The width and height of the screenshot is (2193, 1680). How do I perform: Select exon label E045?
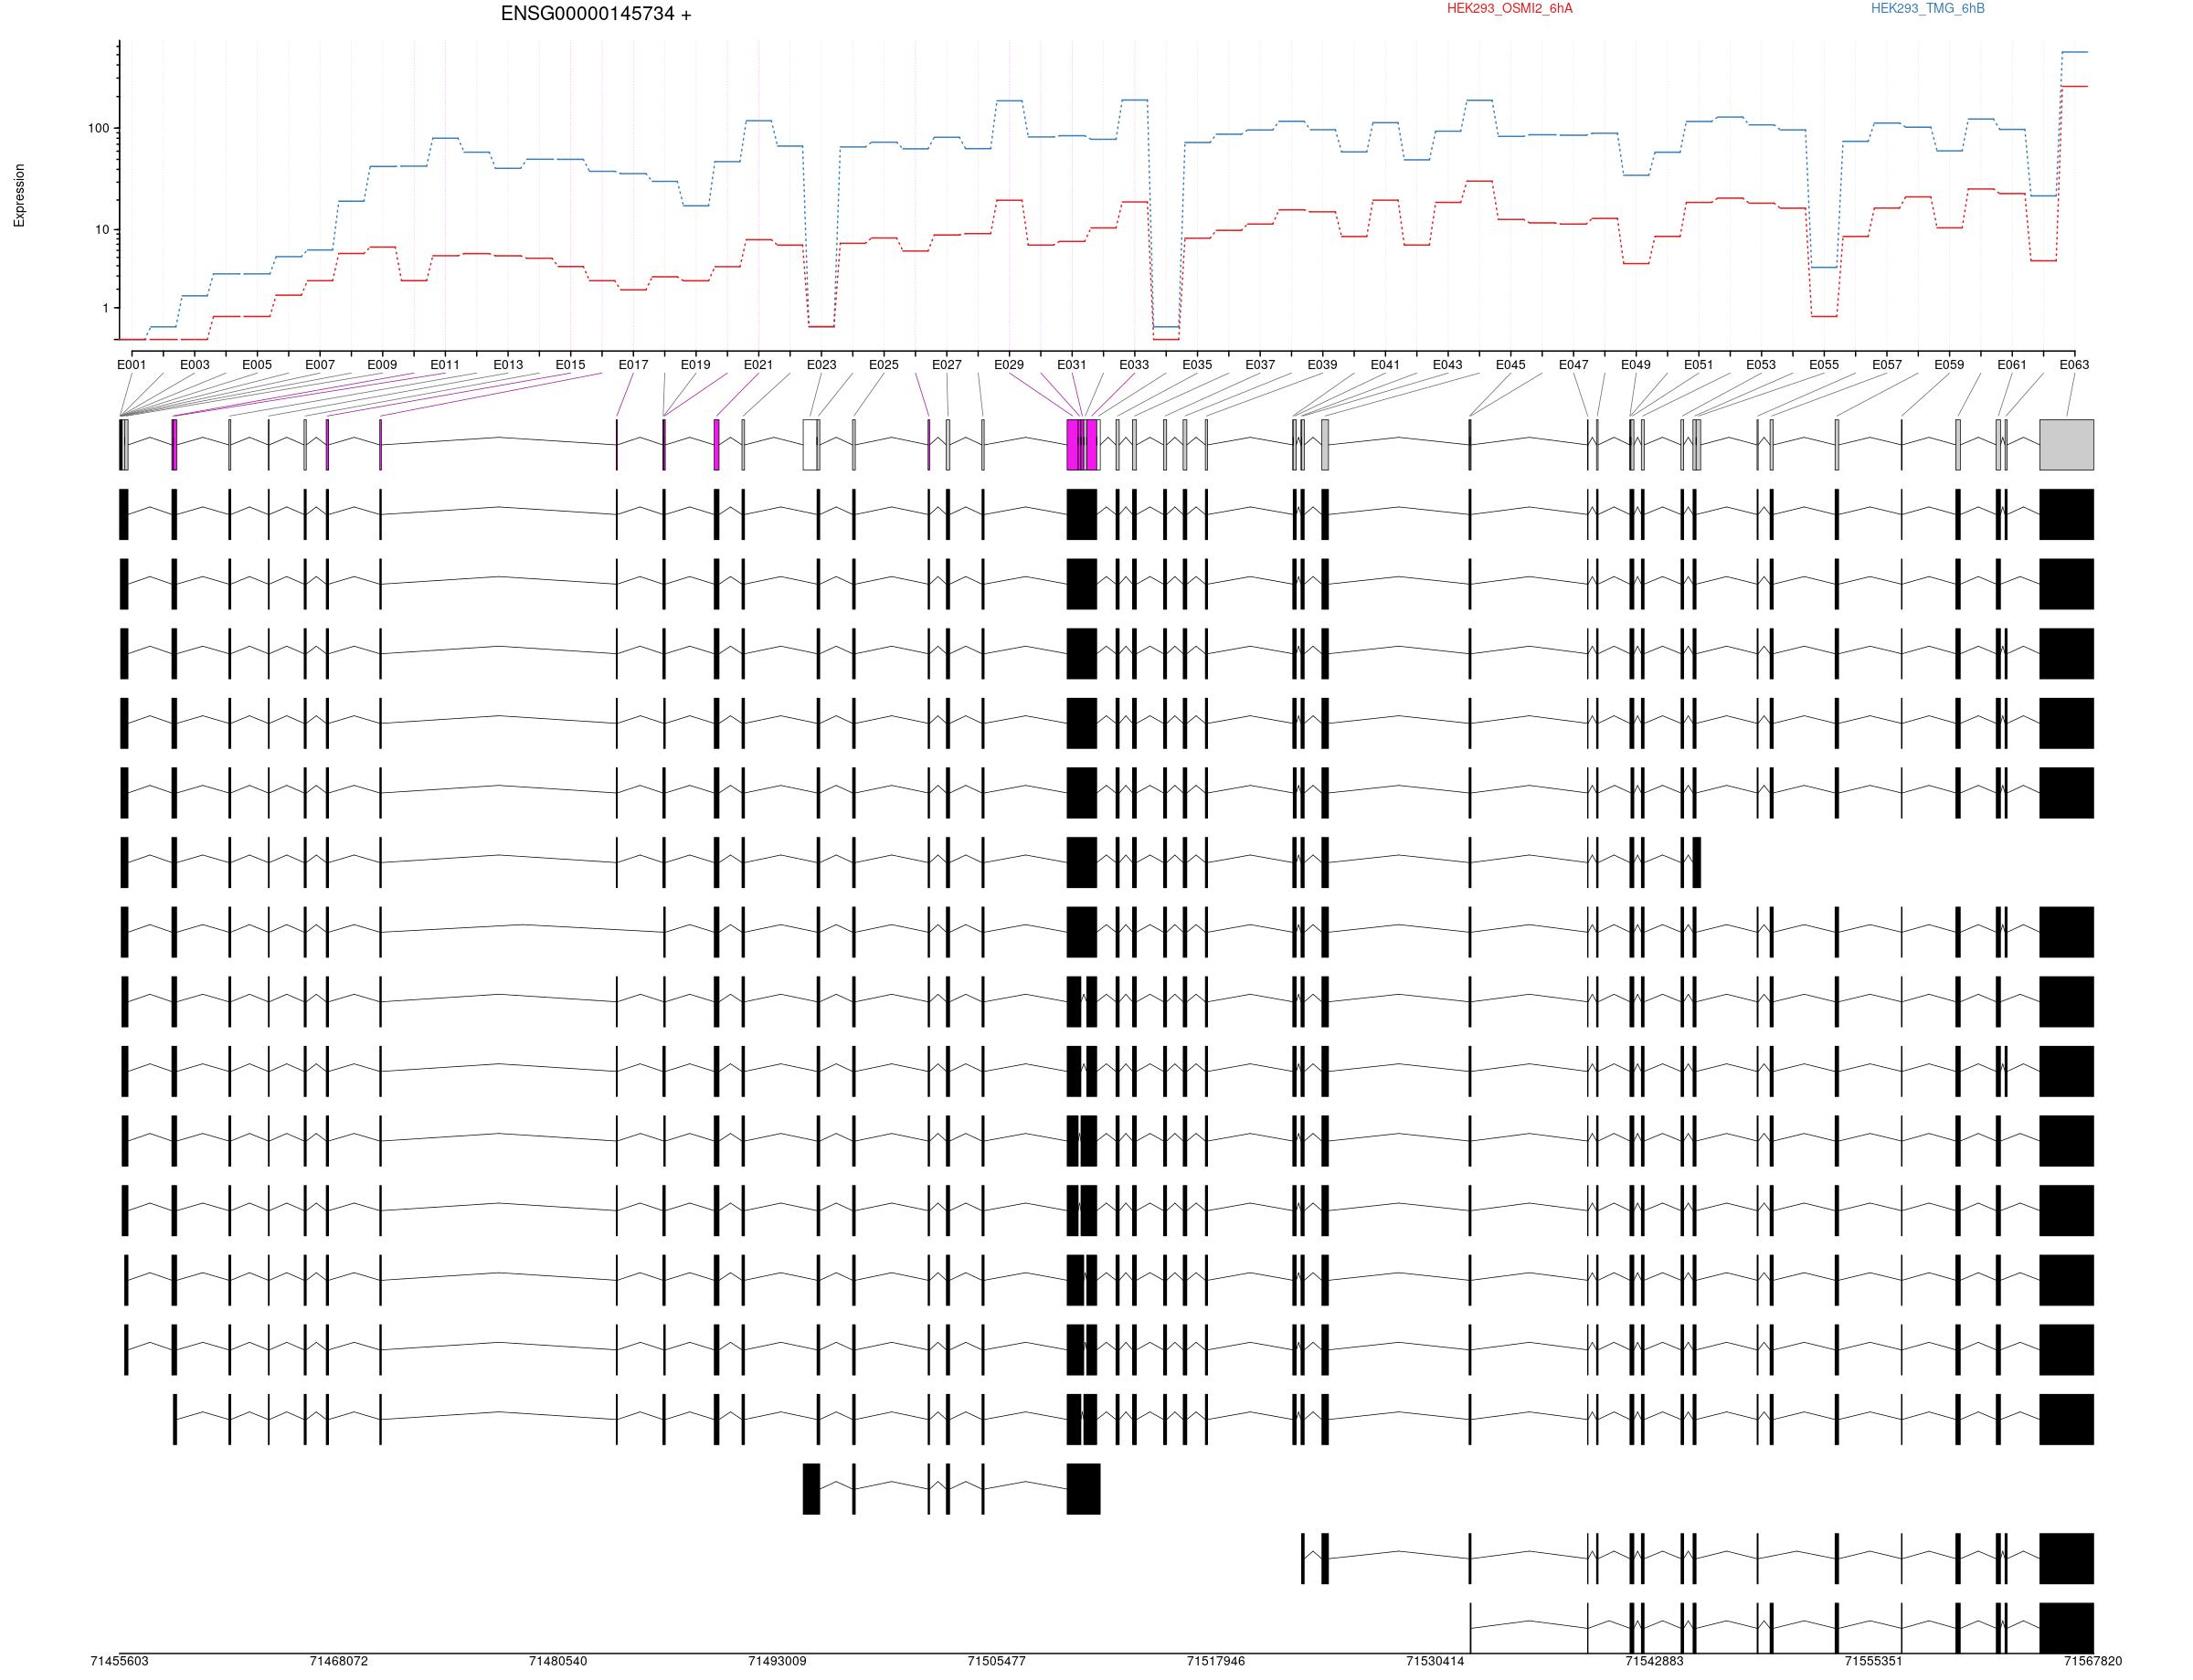(1511, 365)
